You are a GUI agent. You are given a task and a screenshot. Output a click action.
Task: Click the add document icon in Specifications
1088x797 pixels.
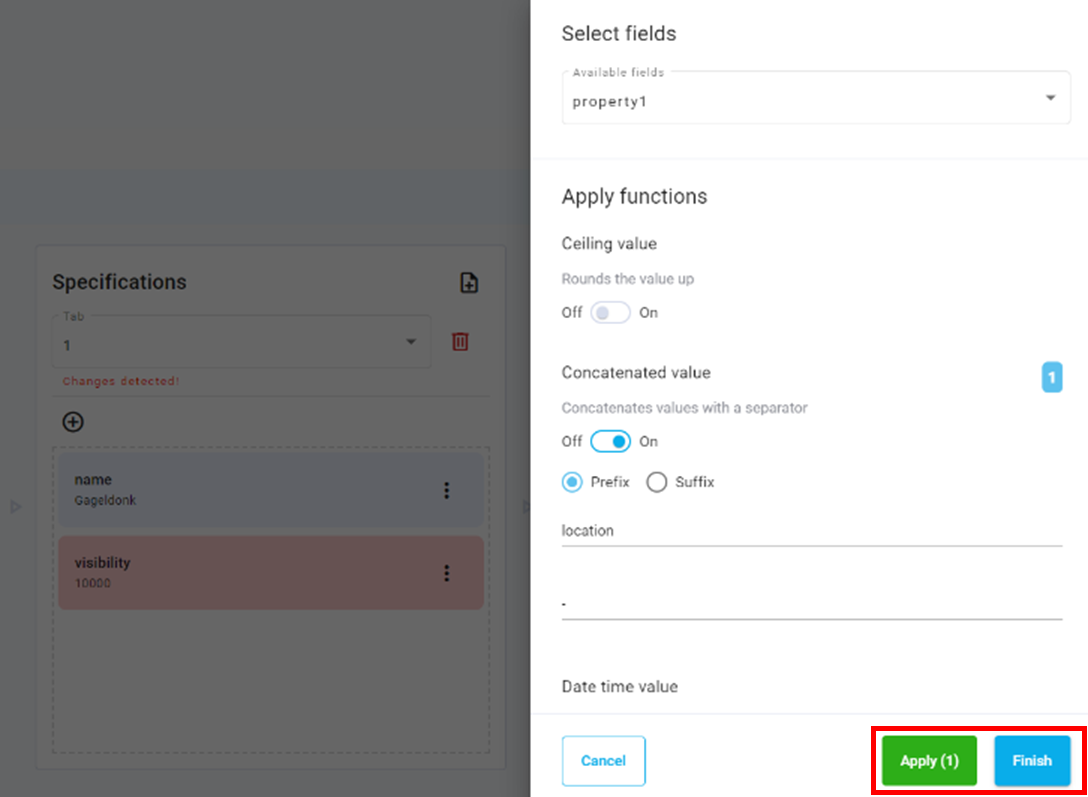(x=469, y=283)
